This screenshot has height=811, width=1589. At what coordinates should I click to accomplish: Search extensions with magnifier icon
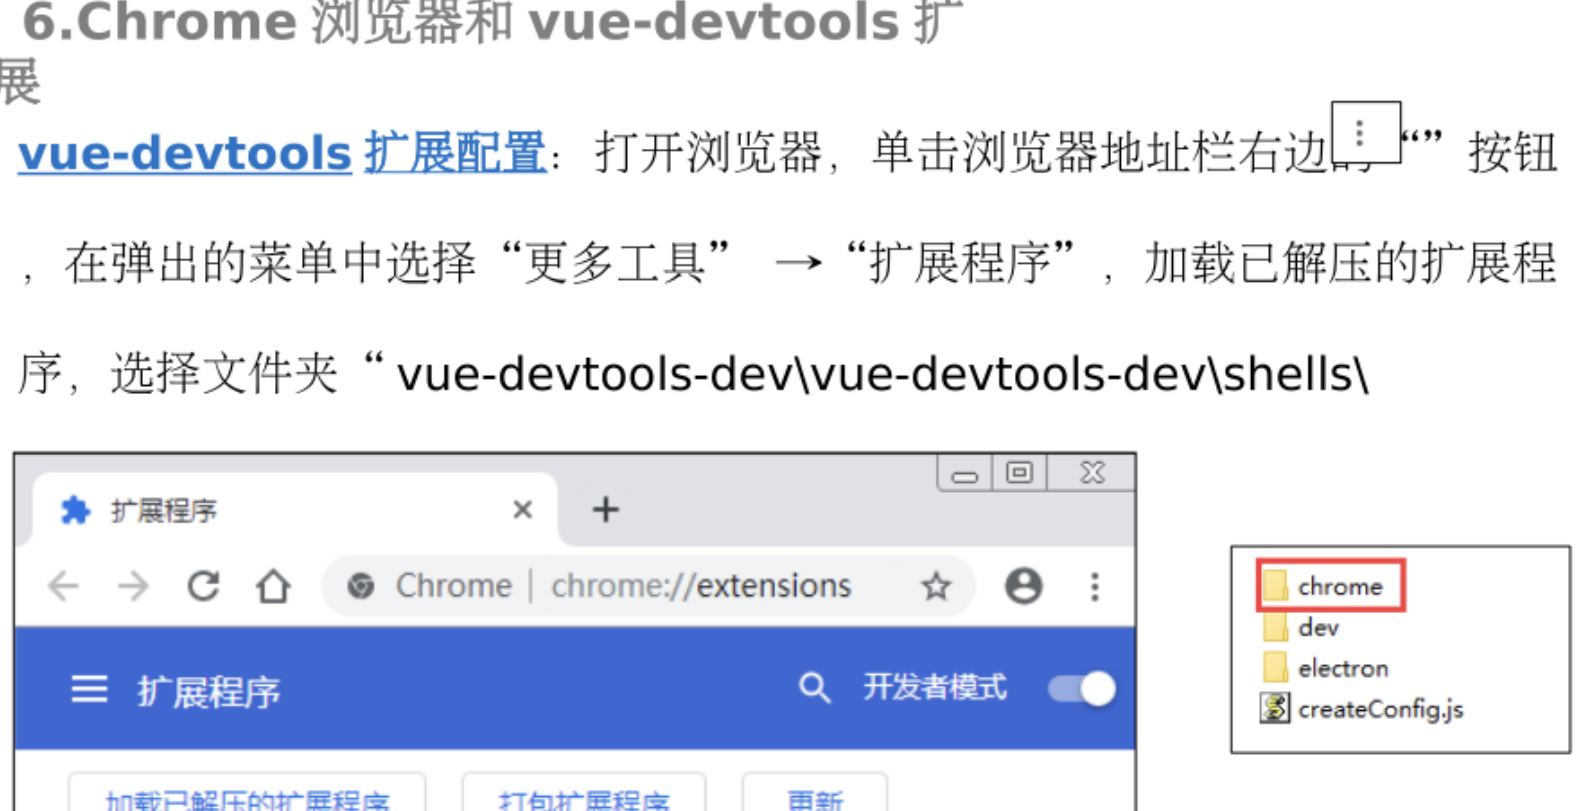click(814, 688)
